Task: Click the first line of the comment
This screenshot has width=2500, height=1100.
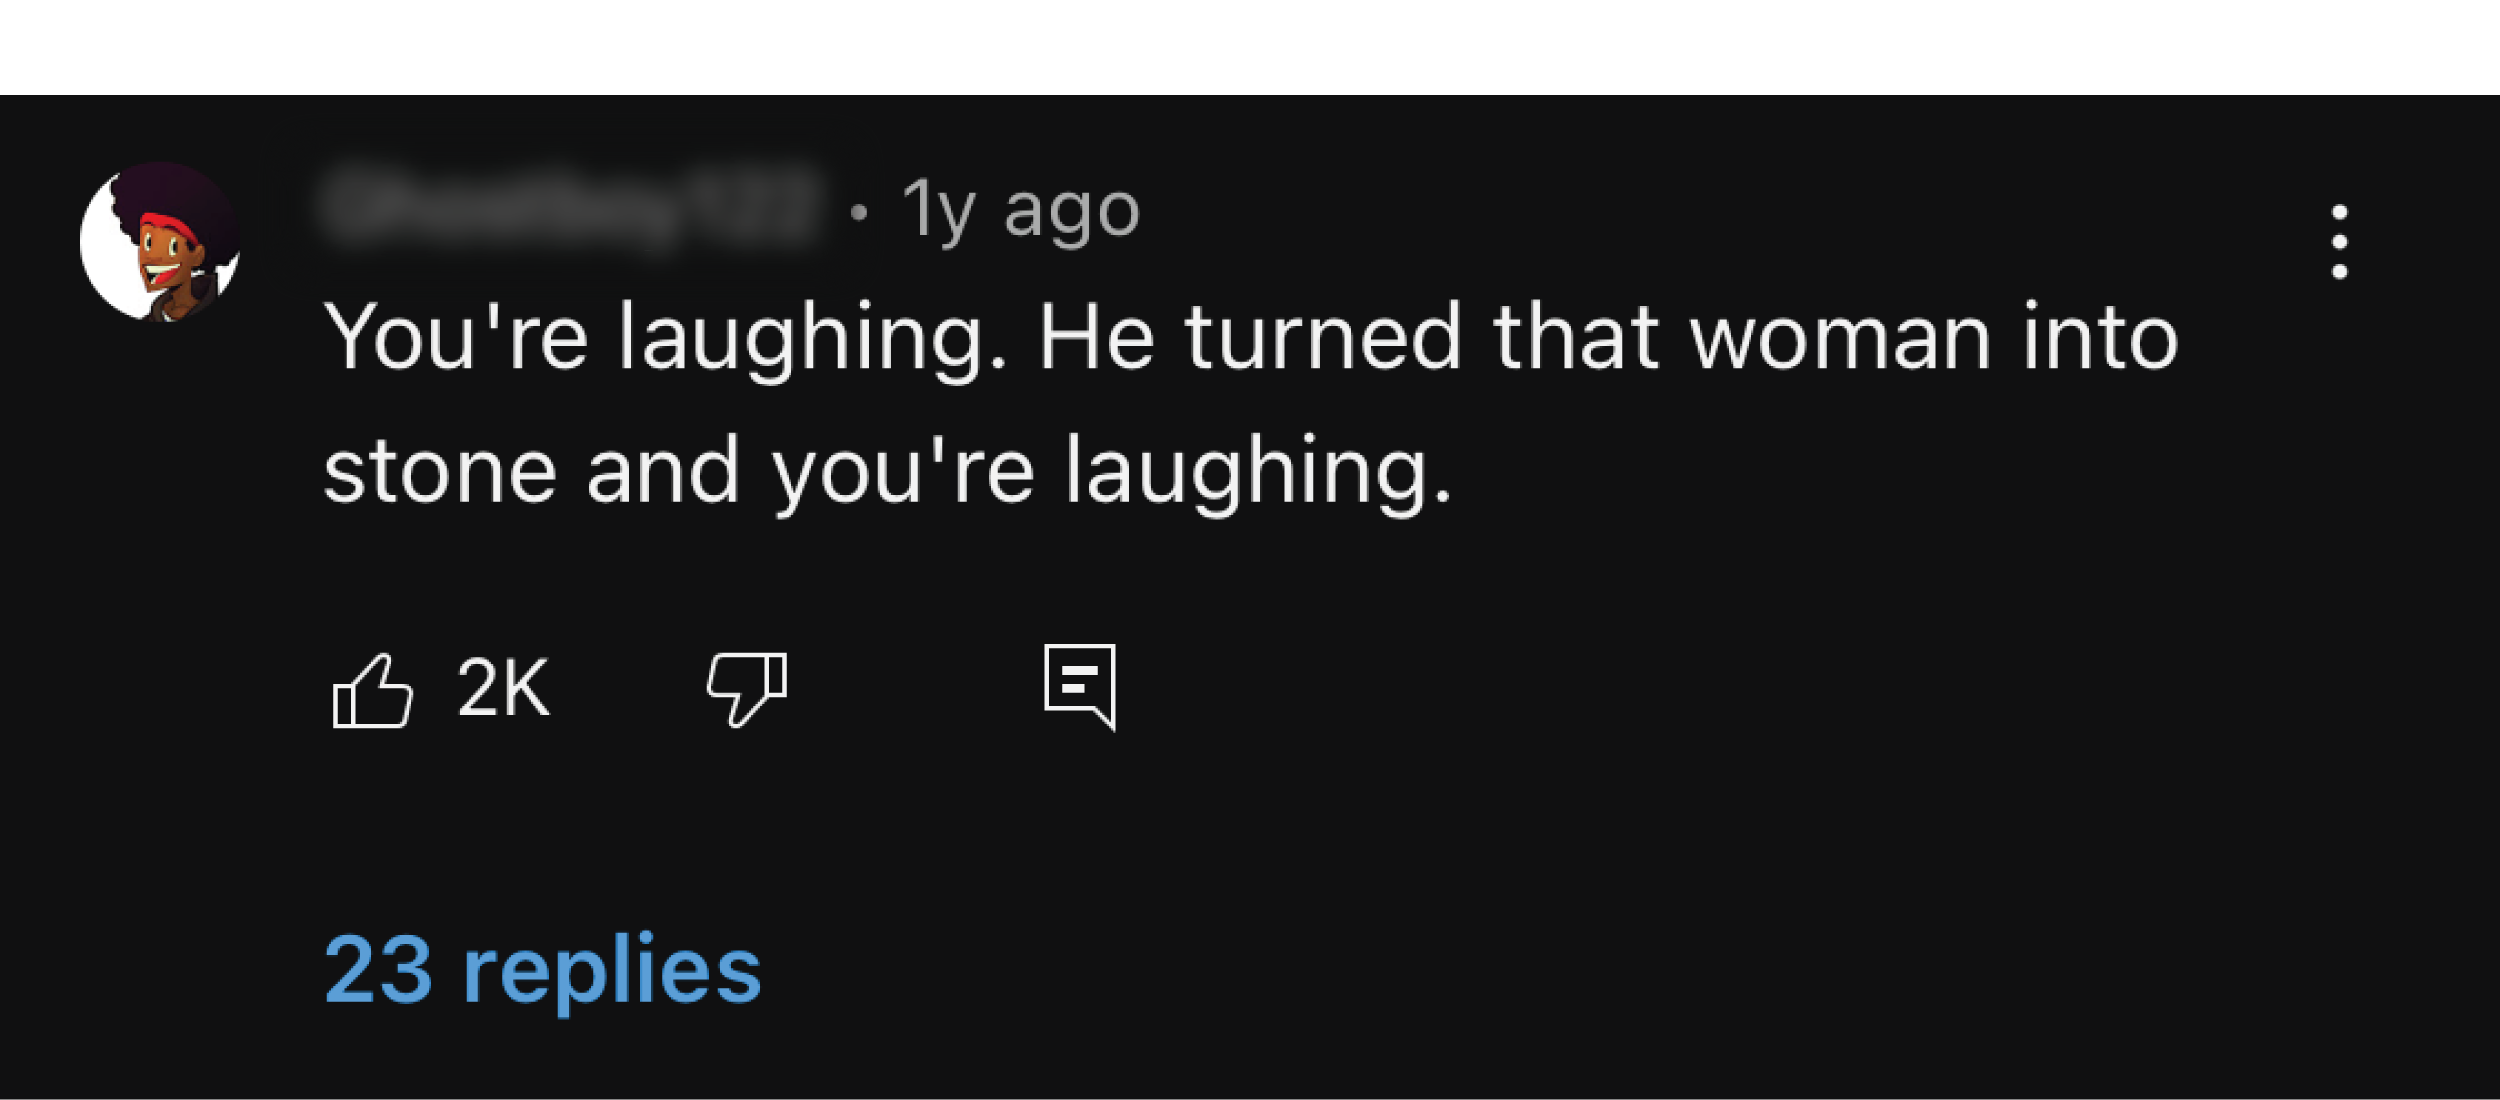Action: click(x=1250, y=338)
